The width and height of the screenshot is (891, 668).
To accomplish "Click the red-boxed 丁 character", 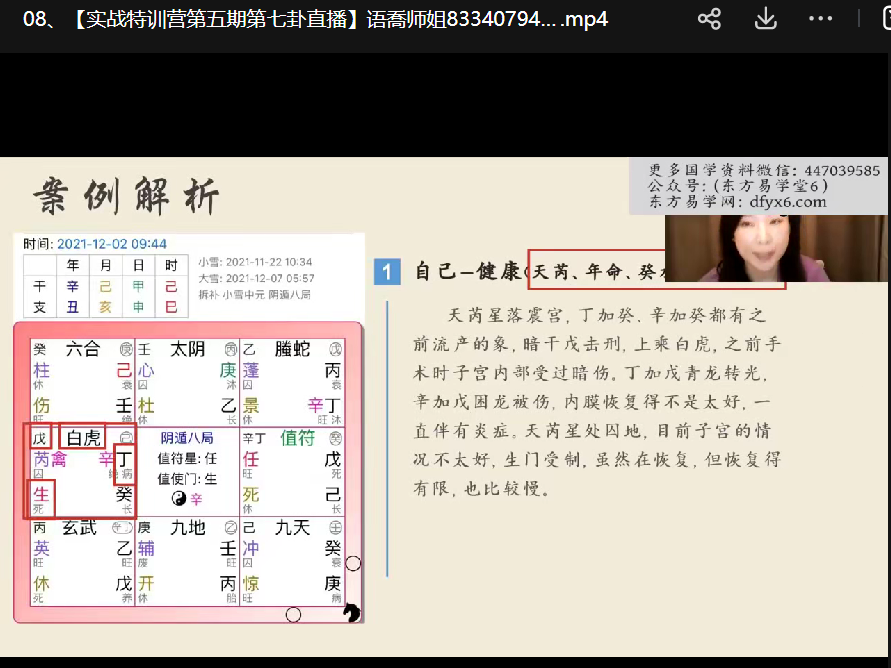I will click(x=124, y=459).
